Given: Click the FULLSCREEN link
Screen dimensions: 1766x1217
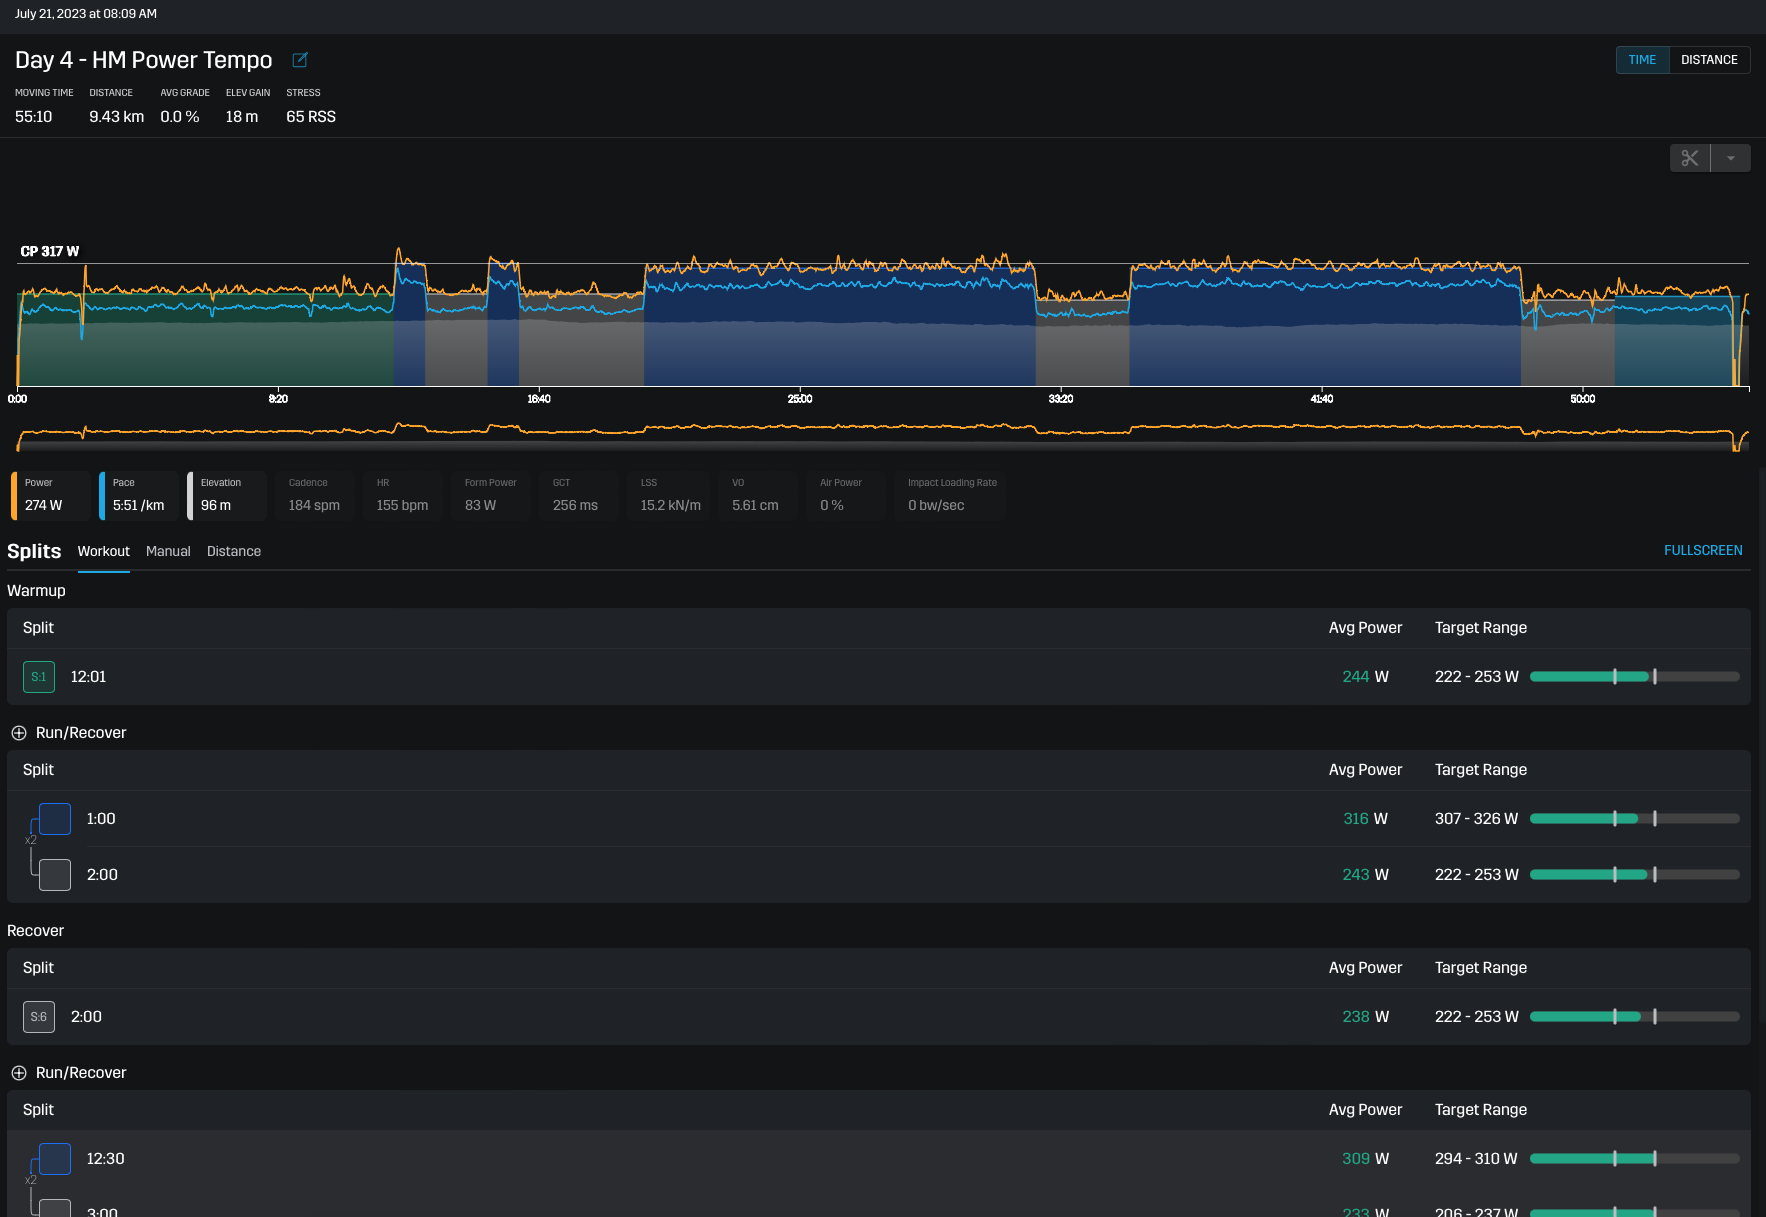Looking at the screenshot, I should tap(1703, 551).
